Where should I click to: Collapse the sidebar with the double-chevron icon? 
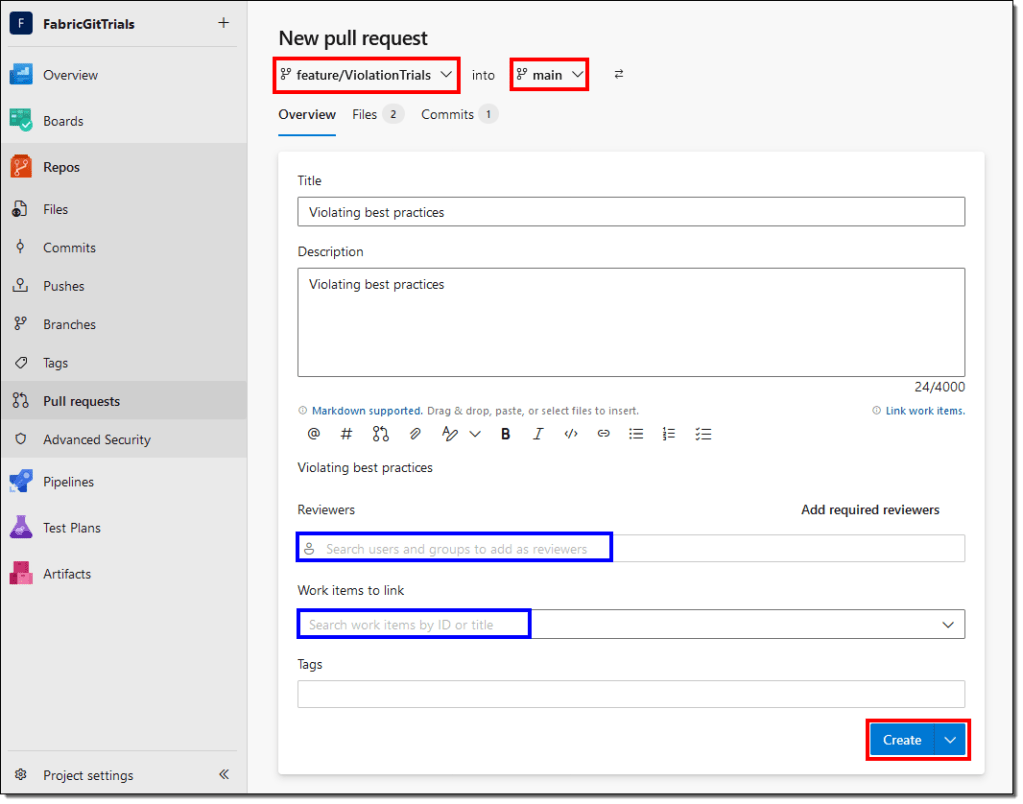[x=224, y=774]
